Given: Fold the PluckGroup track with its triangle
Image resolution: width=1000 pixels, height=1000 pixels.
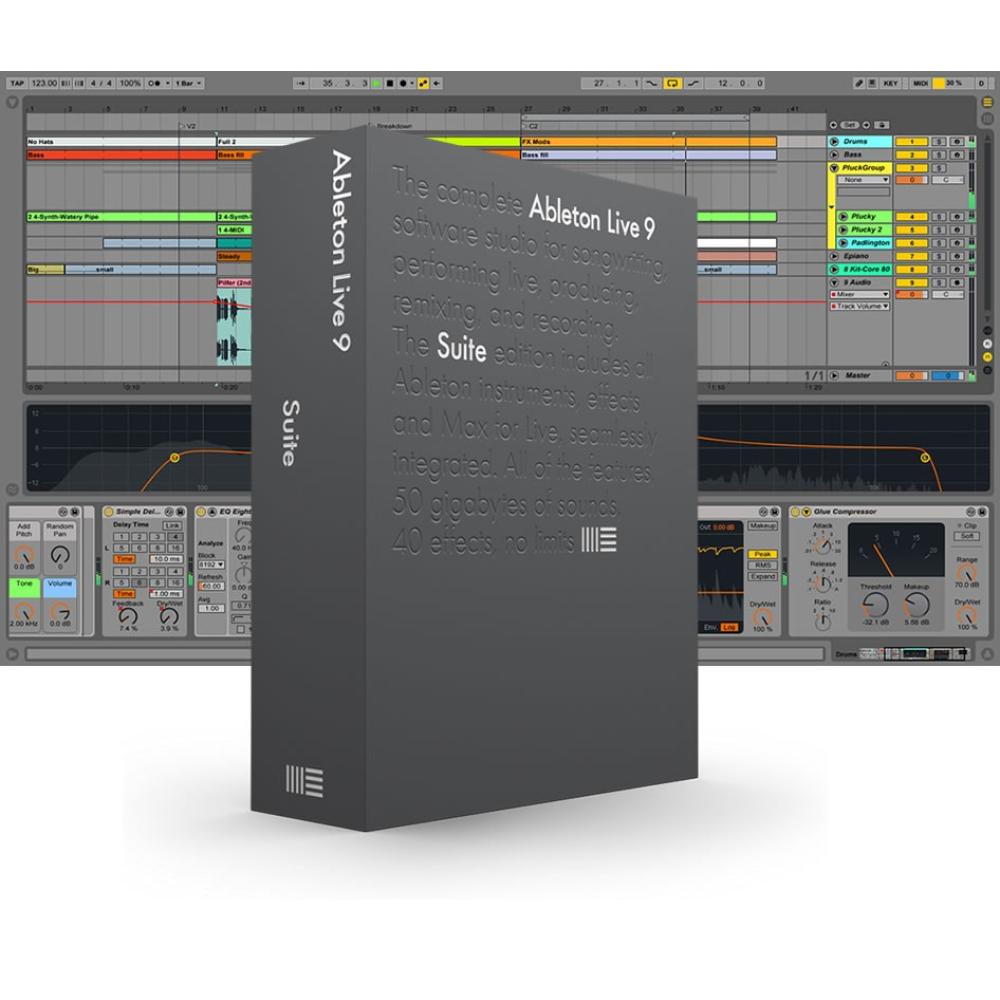Looking at the screenshot, I should click(833, 167).
